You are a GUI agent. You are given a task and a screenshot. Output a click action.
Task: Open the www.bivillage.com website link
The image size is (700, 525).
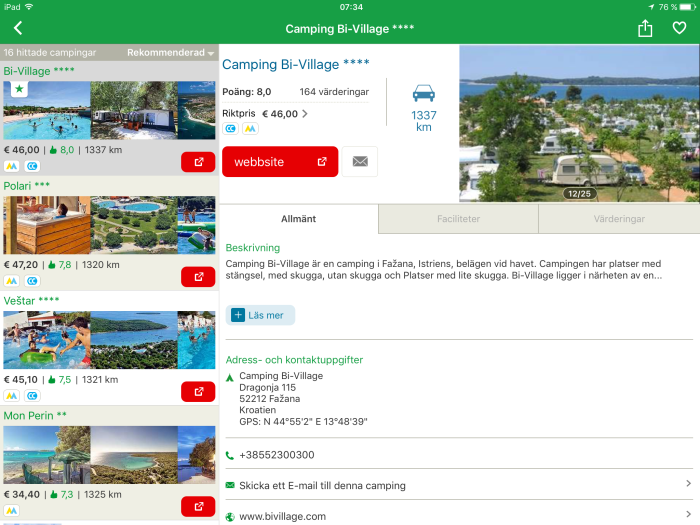click(x=459, y=516)
